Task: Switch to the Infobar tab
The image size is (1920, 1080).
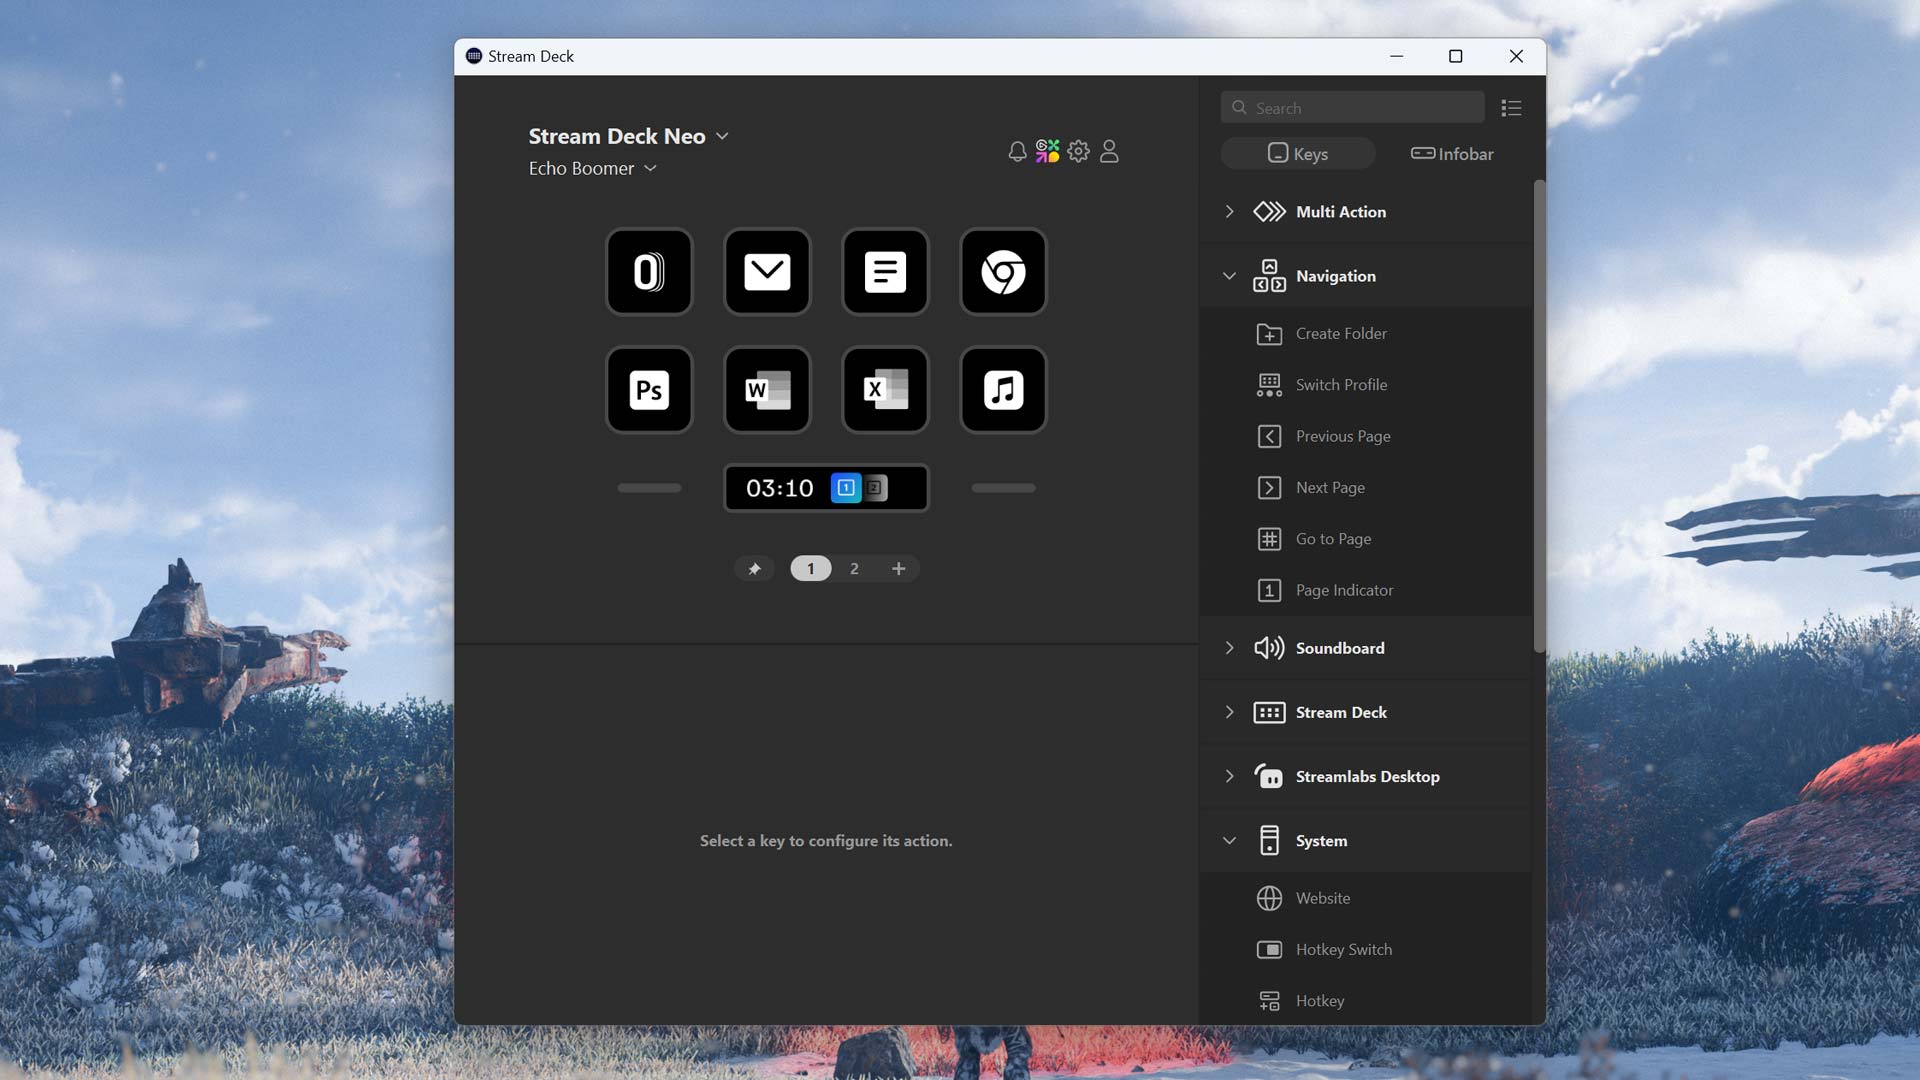Action: (1451, 153)
